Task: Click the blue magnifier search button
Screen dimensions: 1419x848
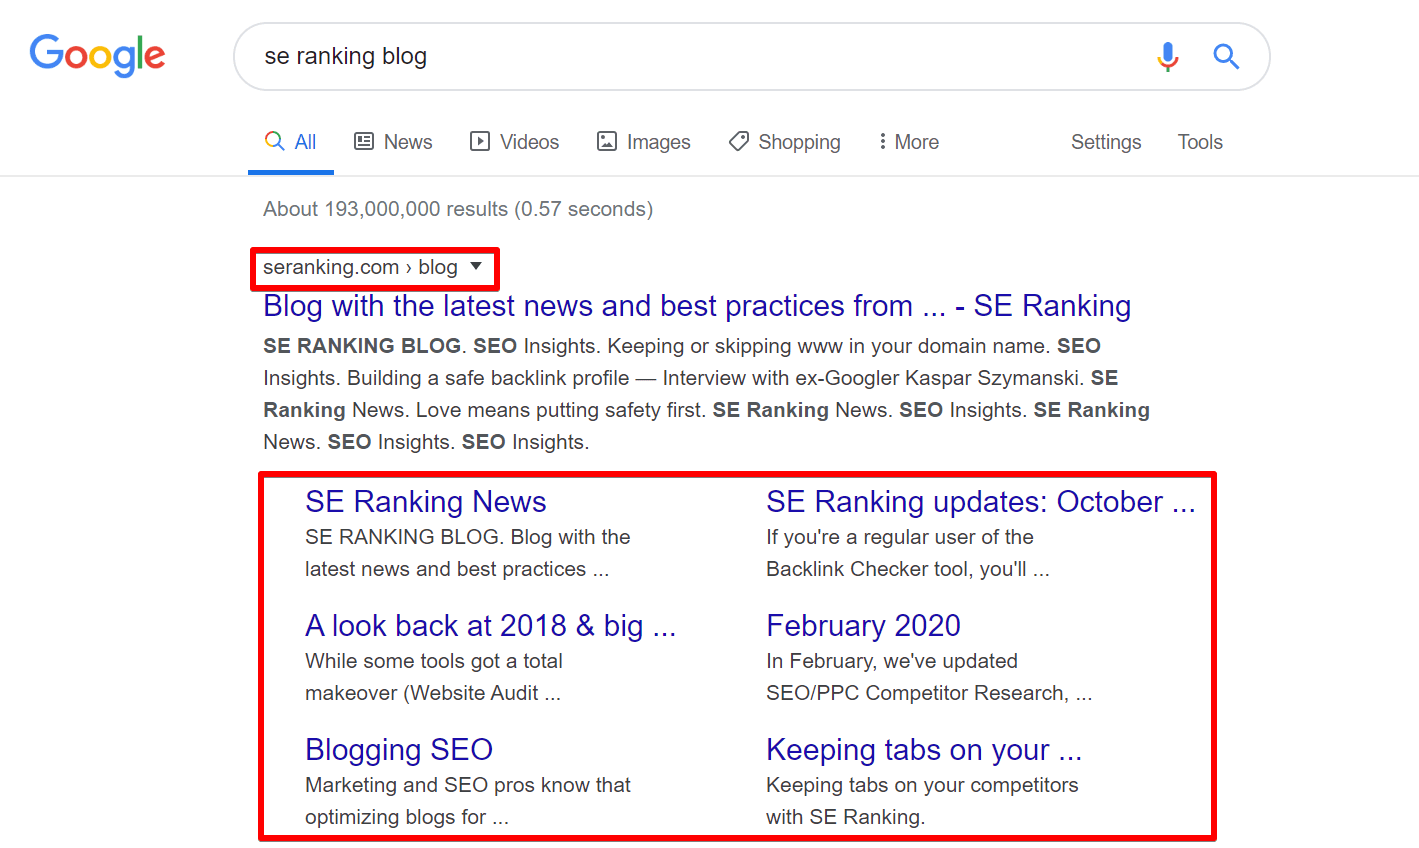Action: click(x=1226, y=56)
